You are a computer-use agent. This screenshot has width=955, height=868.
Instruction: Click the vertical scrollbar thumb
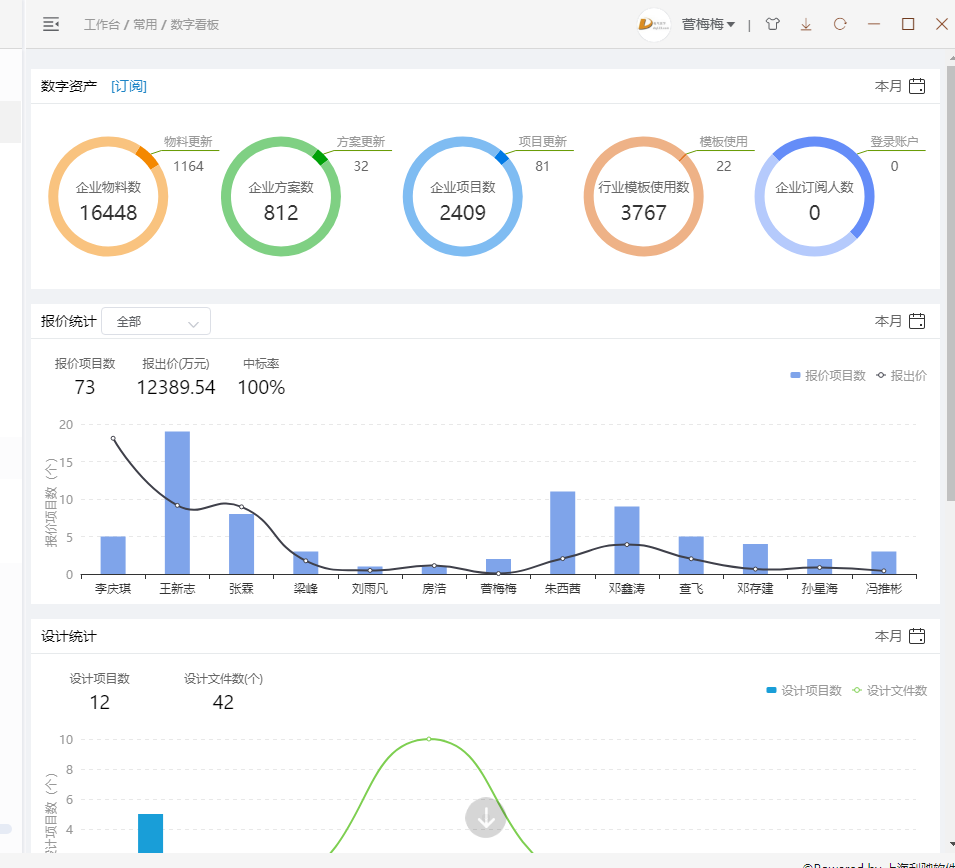coord(951,281)
